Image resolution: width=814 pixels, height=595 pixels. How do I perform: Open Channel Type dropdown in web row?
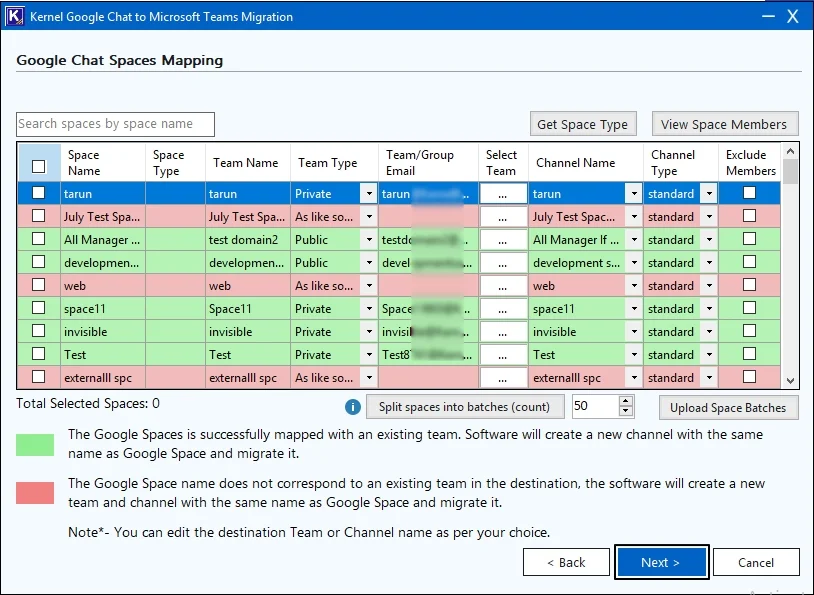pos(709,286)
